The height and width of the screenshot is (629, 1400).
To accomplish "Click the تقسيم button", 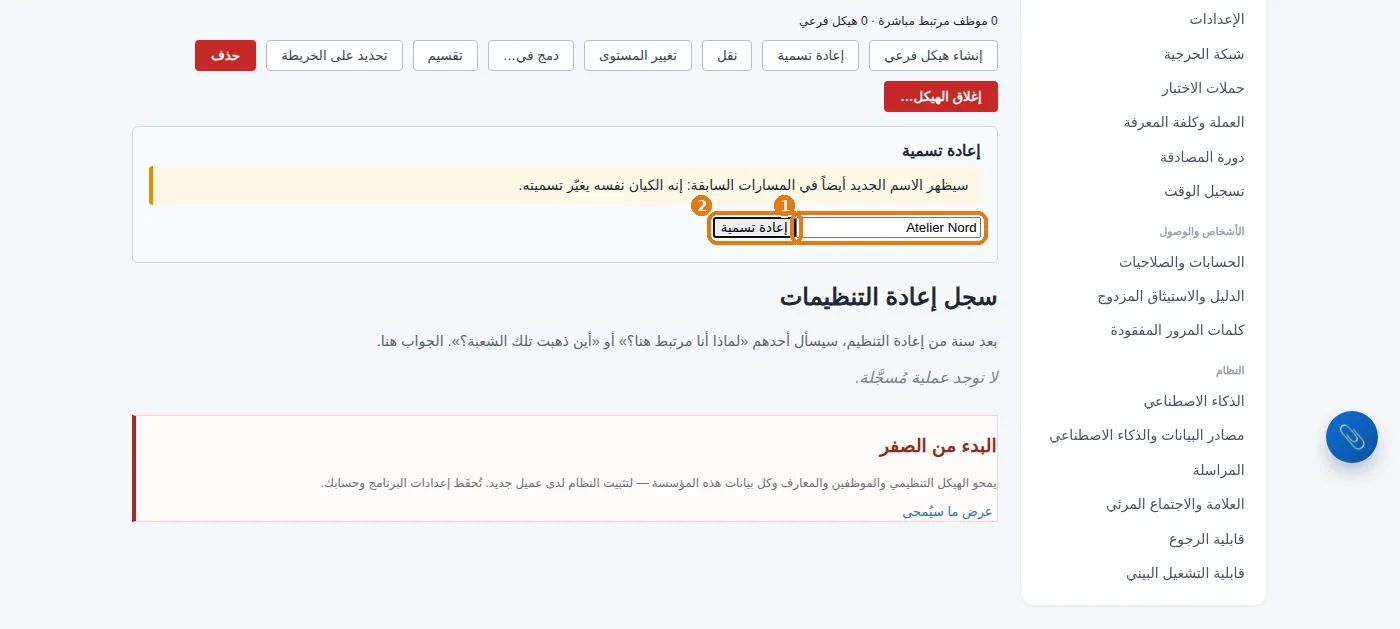I will 445,55.
